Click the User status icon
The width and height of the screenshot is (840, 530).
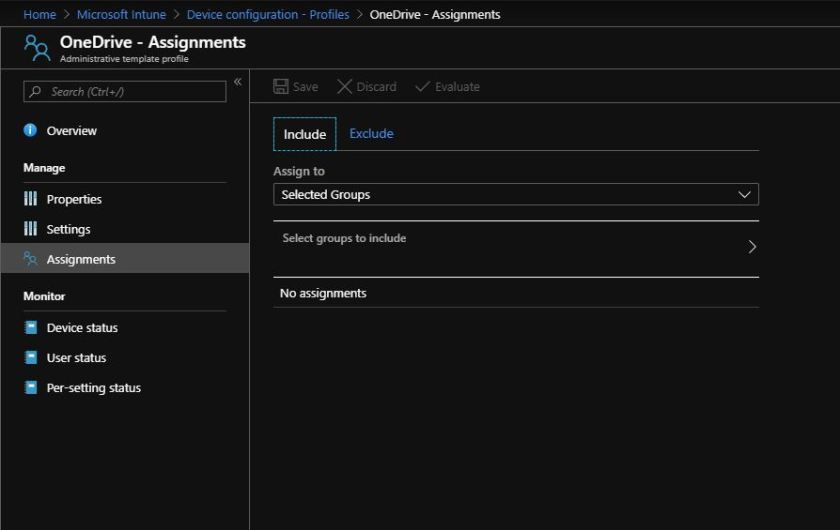coord(31,357)
